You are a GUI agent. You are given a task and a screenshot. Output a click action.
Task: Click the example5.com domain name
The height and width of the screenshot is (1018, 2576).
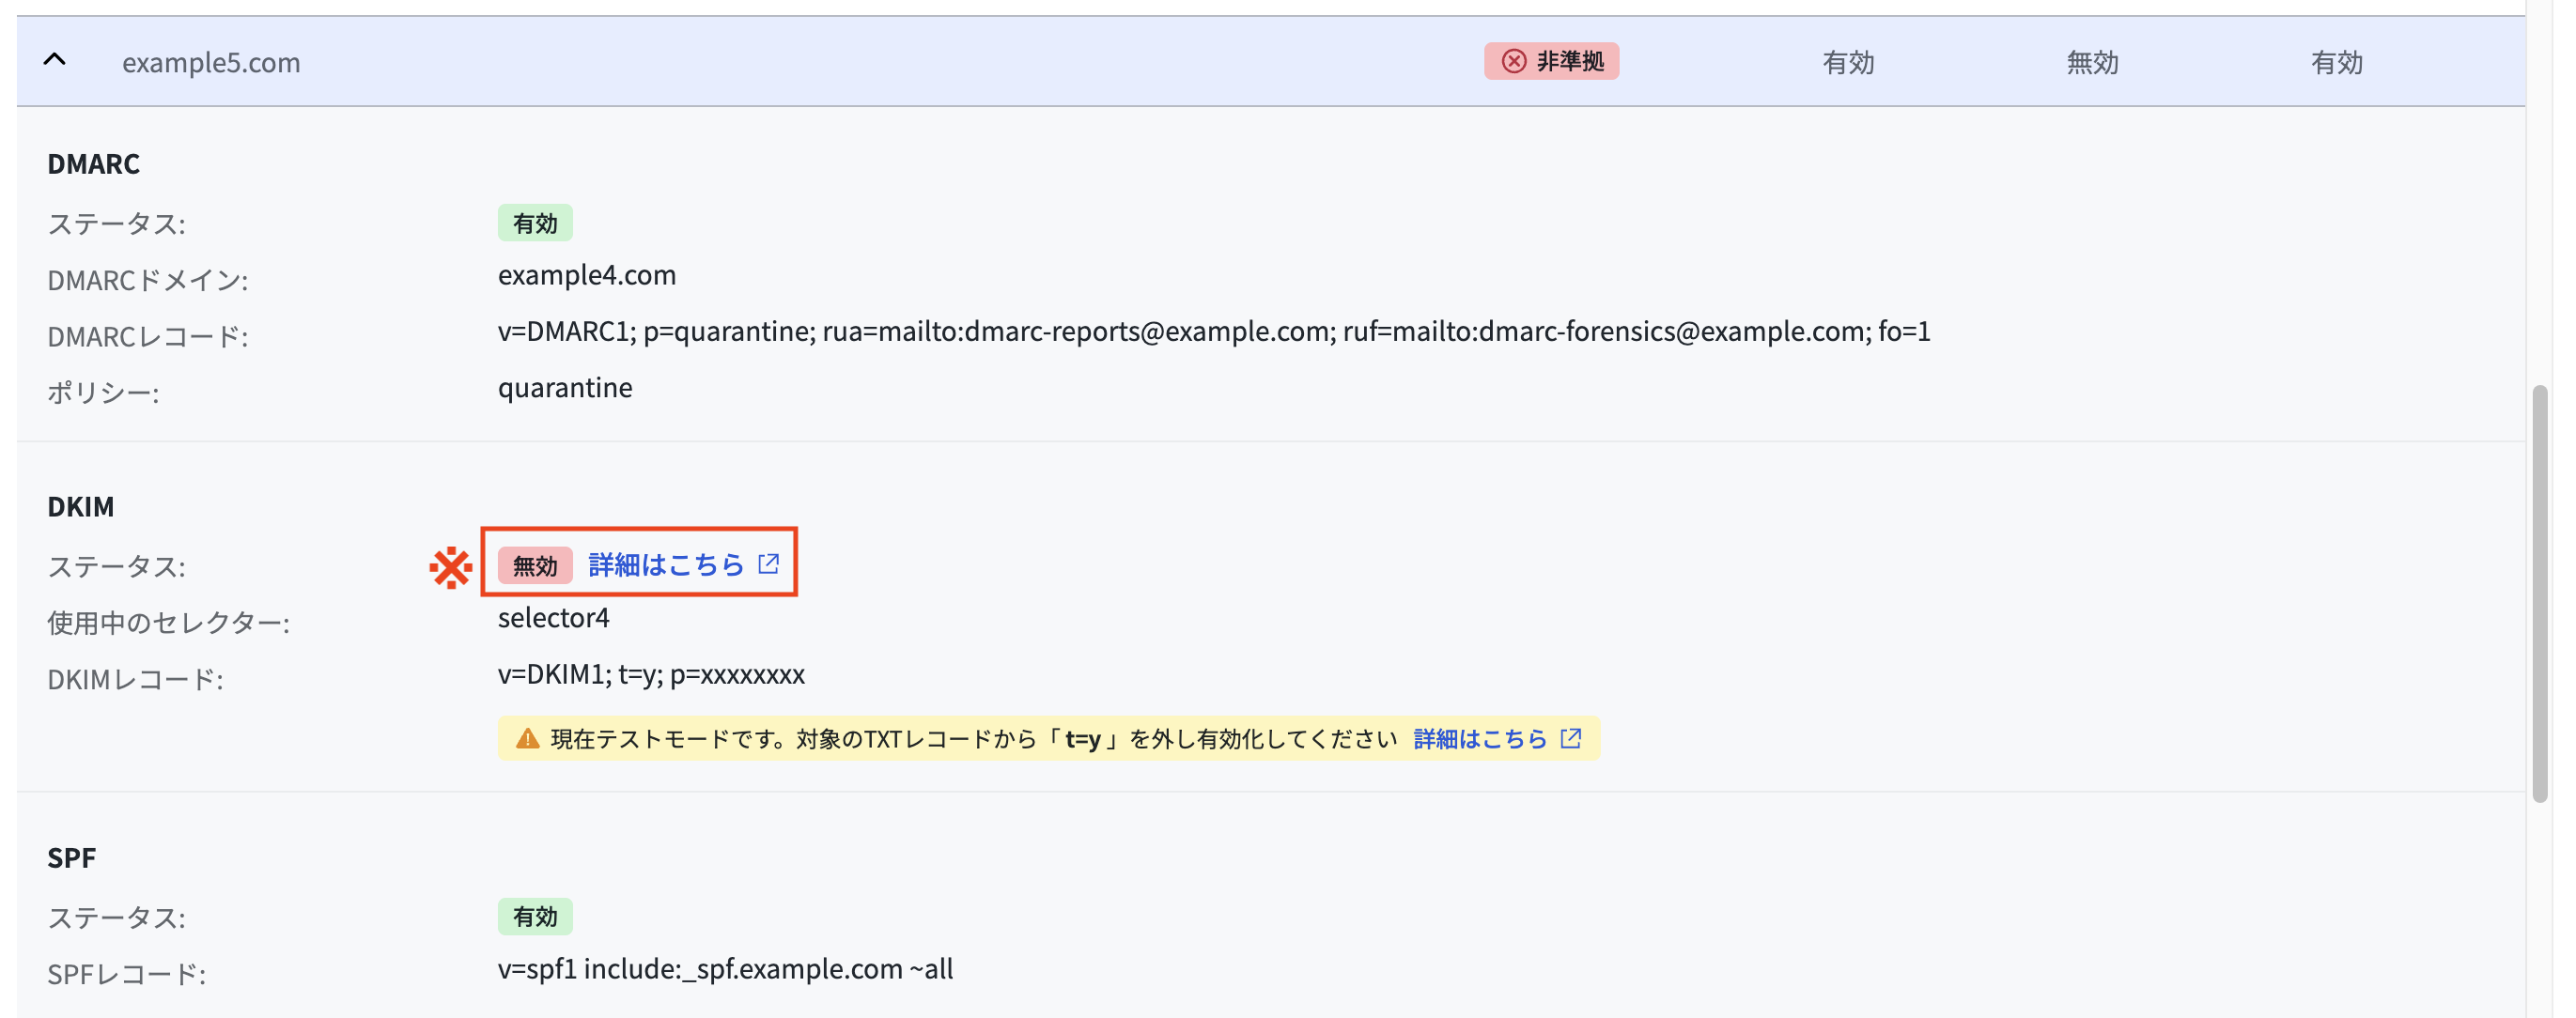pyautogui.click(x=211, y=62)
